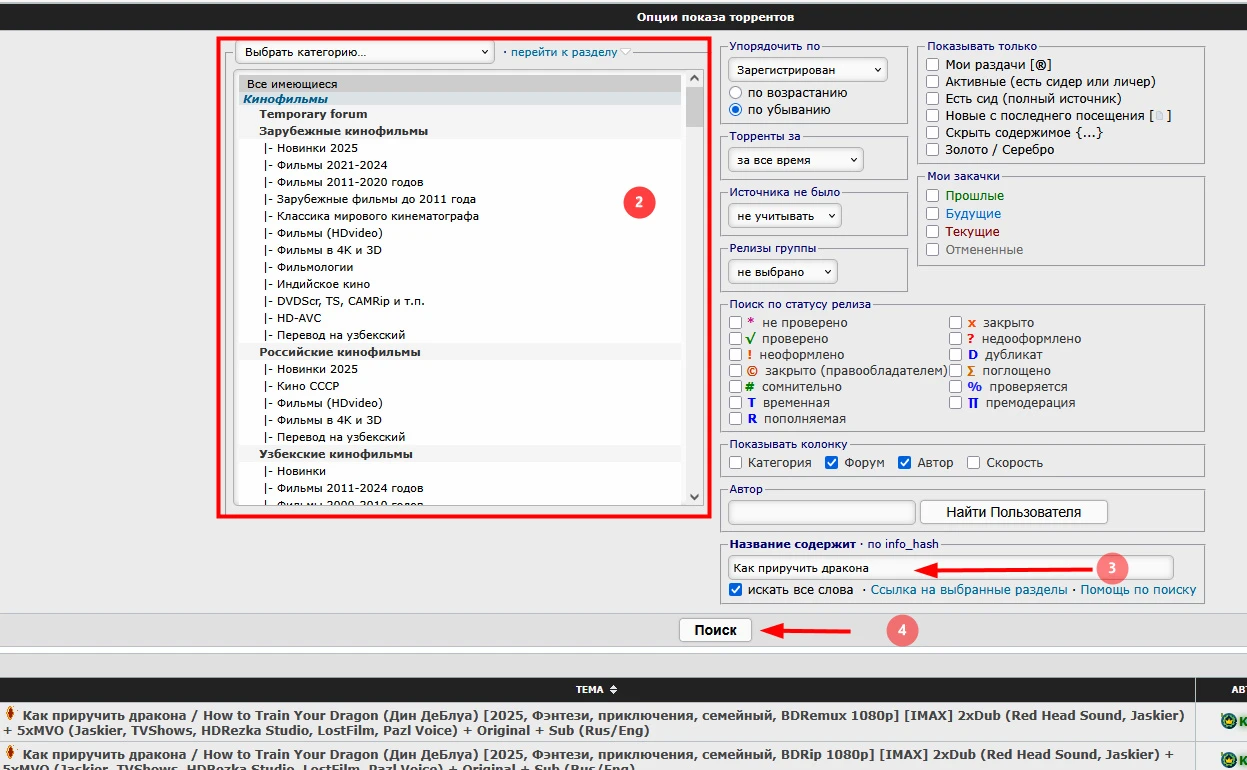Select the 'по возрастанию' sort order

pyautogui.click(x=736, y=93)
